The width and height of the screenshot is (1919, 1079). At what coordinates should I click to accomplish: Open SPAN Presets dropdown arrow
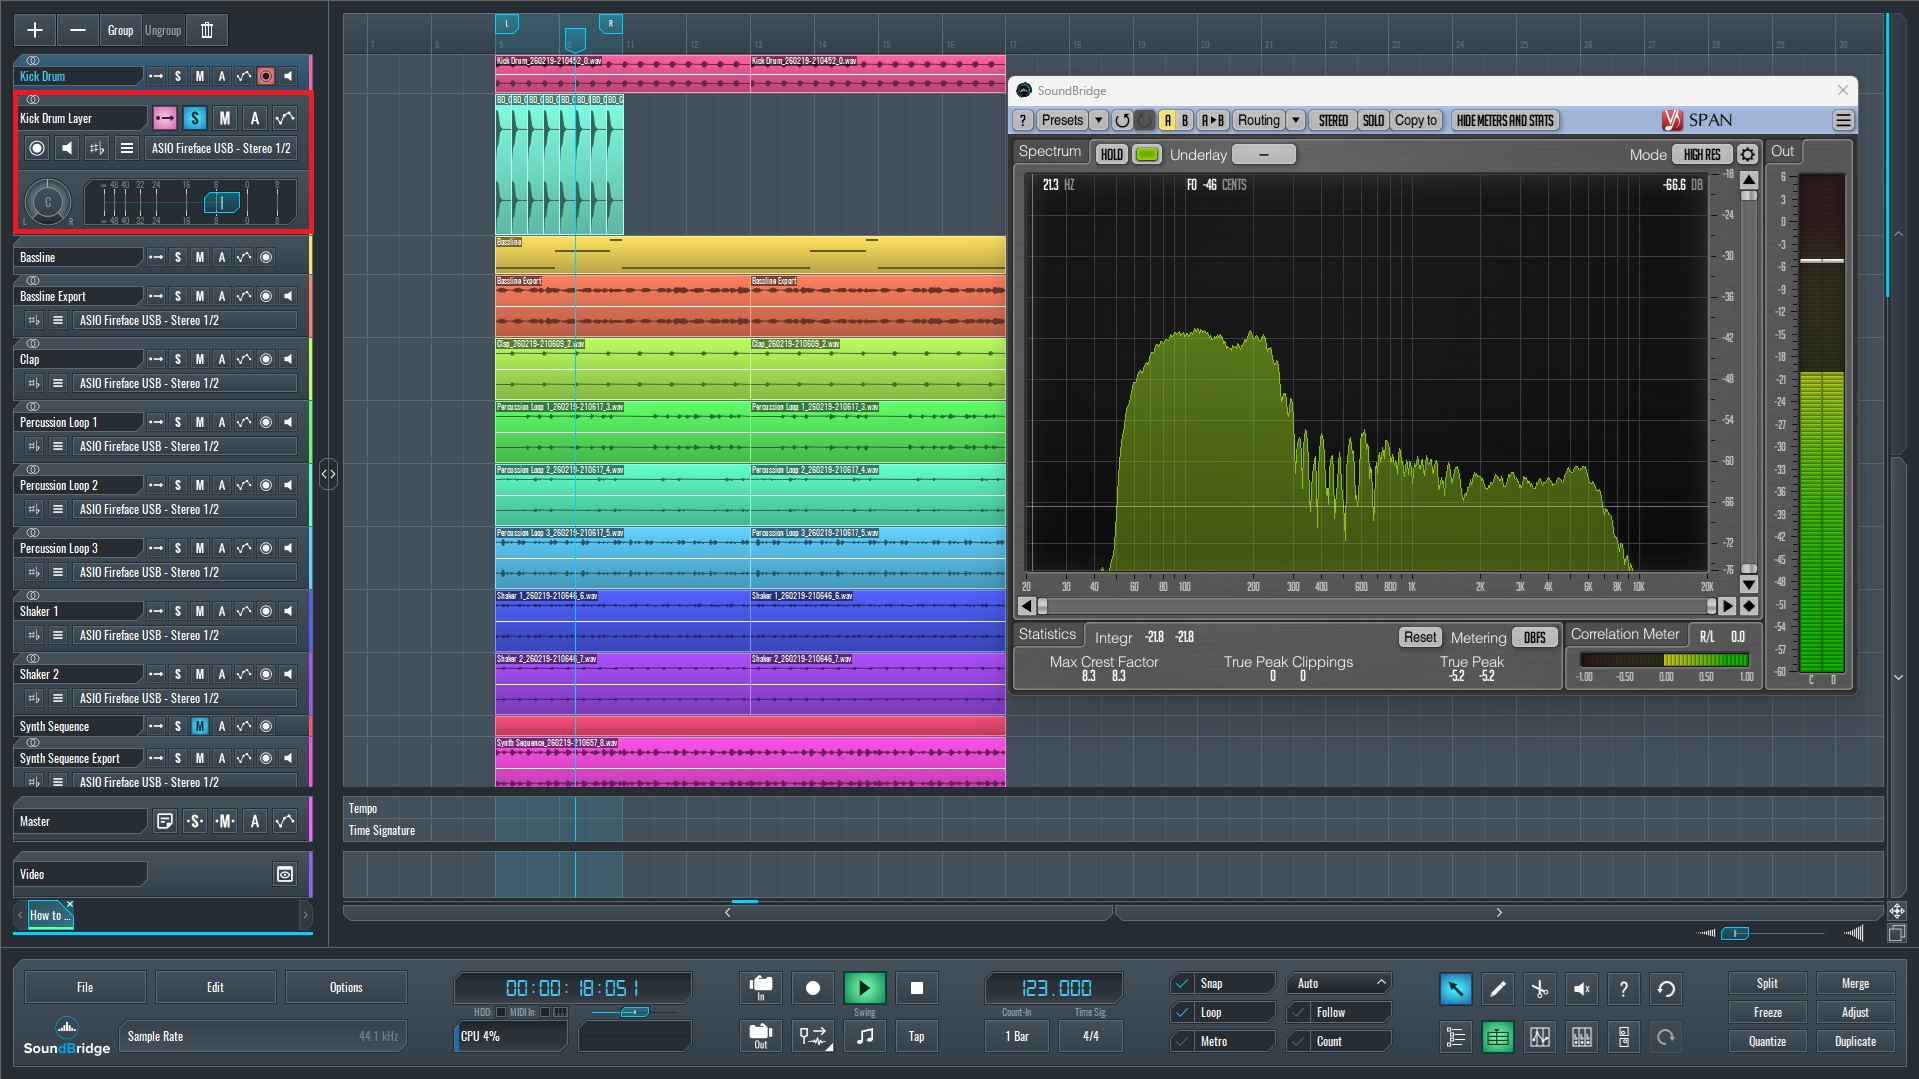(1098, 120)
